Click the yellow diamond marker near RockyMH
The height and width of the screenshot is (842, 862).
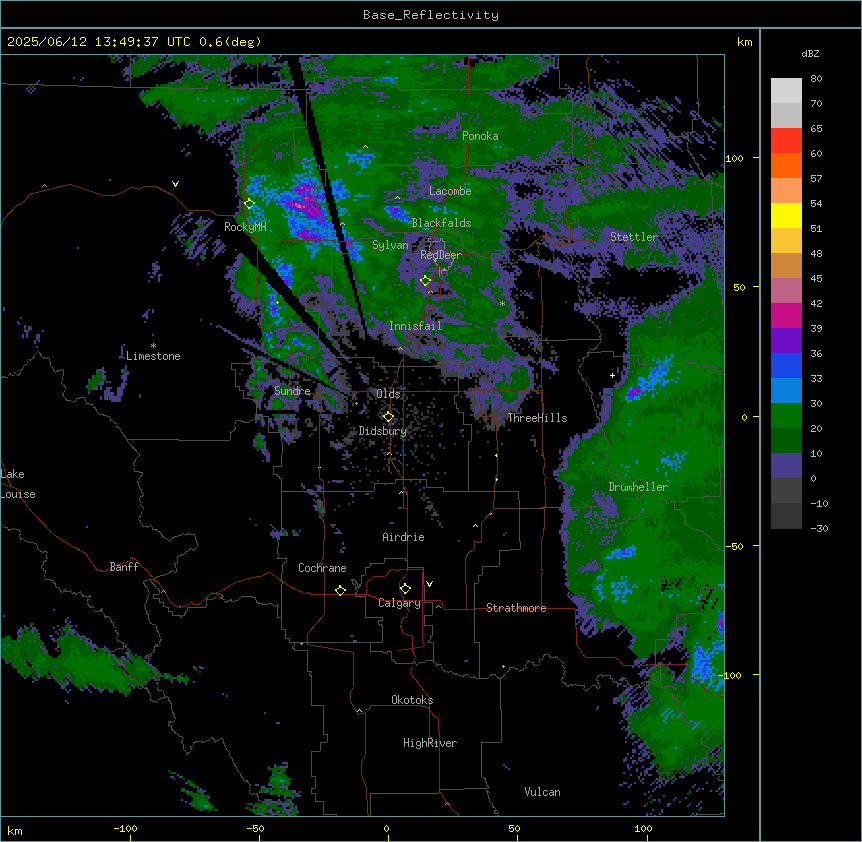pos(250,204)
